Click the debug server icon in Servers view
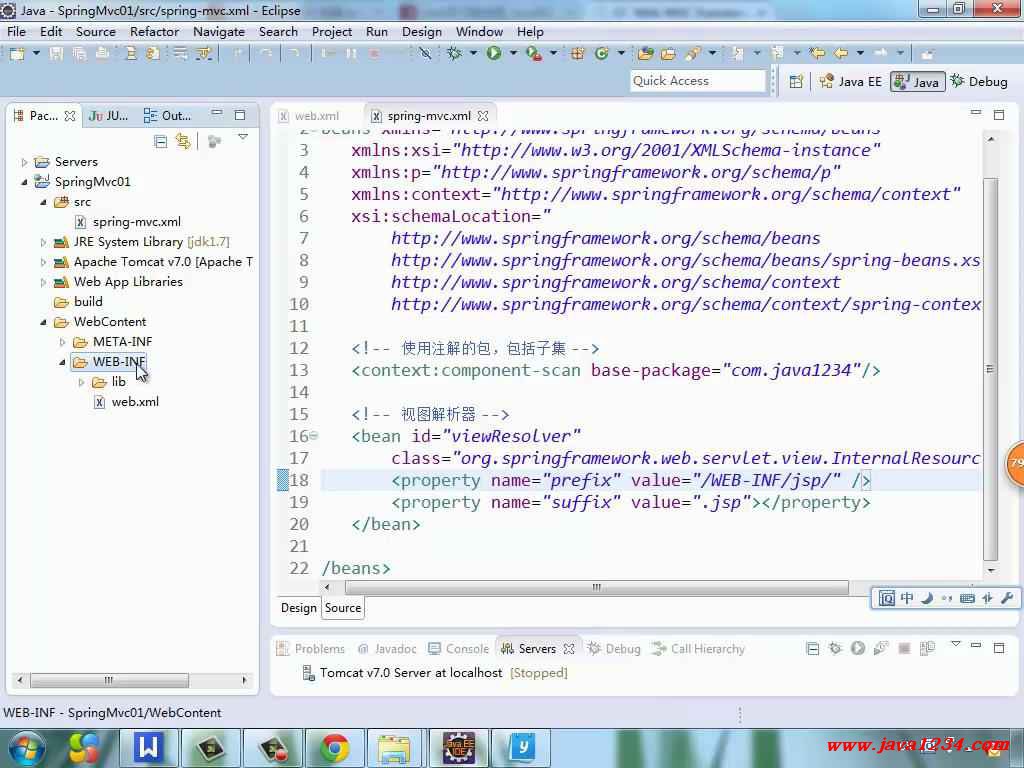The height and width of the screenshot is (768, 1024). (x=835, y=648)
